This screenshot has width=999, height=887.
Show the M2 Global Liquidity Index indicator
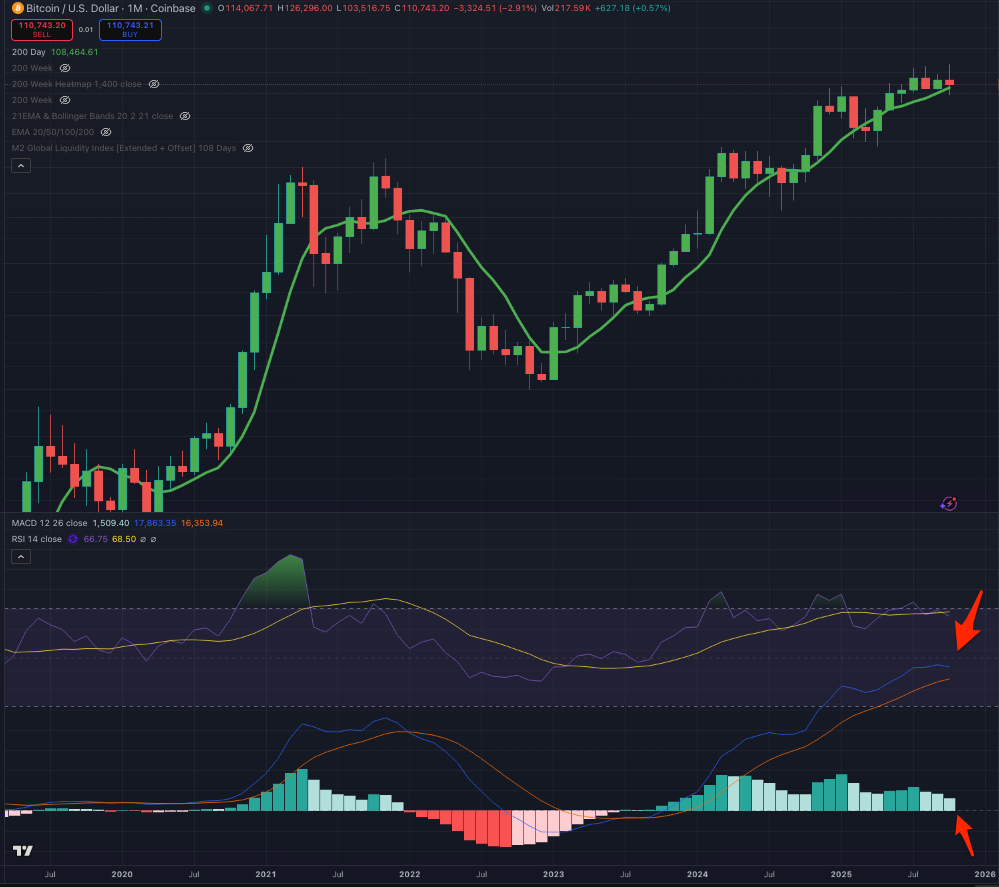tap(248, 148)
